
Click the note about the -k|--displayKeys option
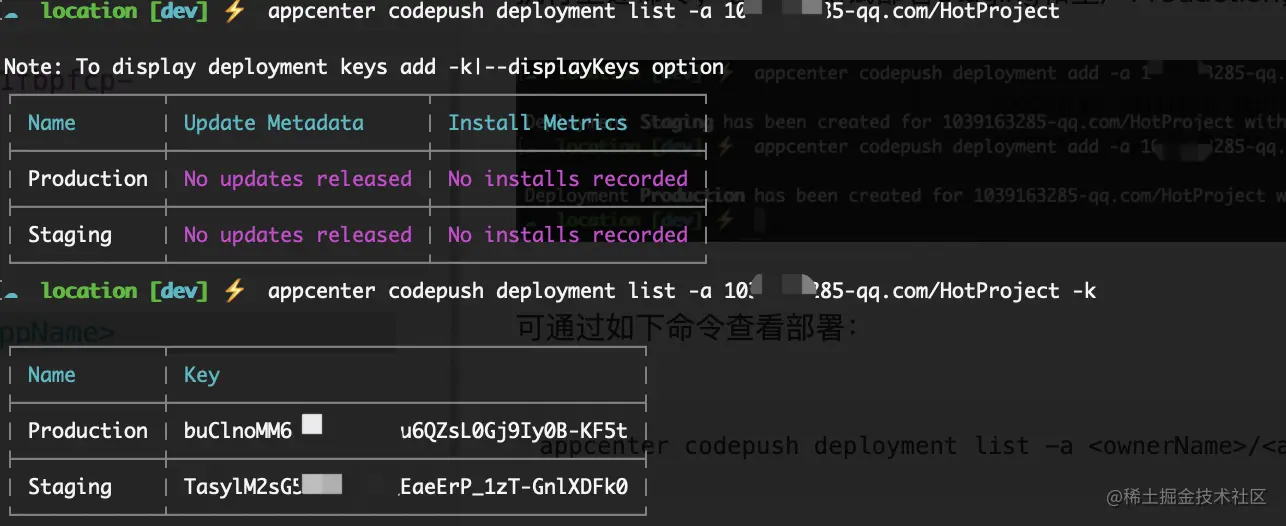click(x=364, y=67)
